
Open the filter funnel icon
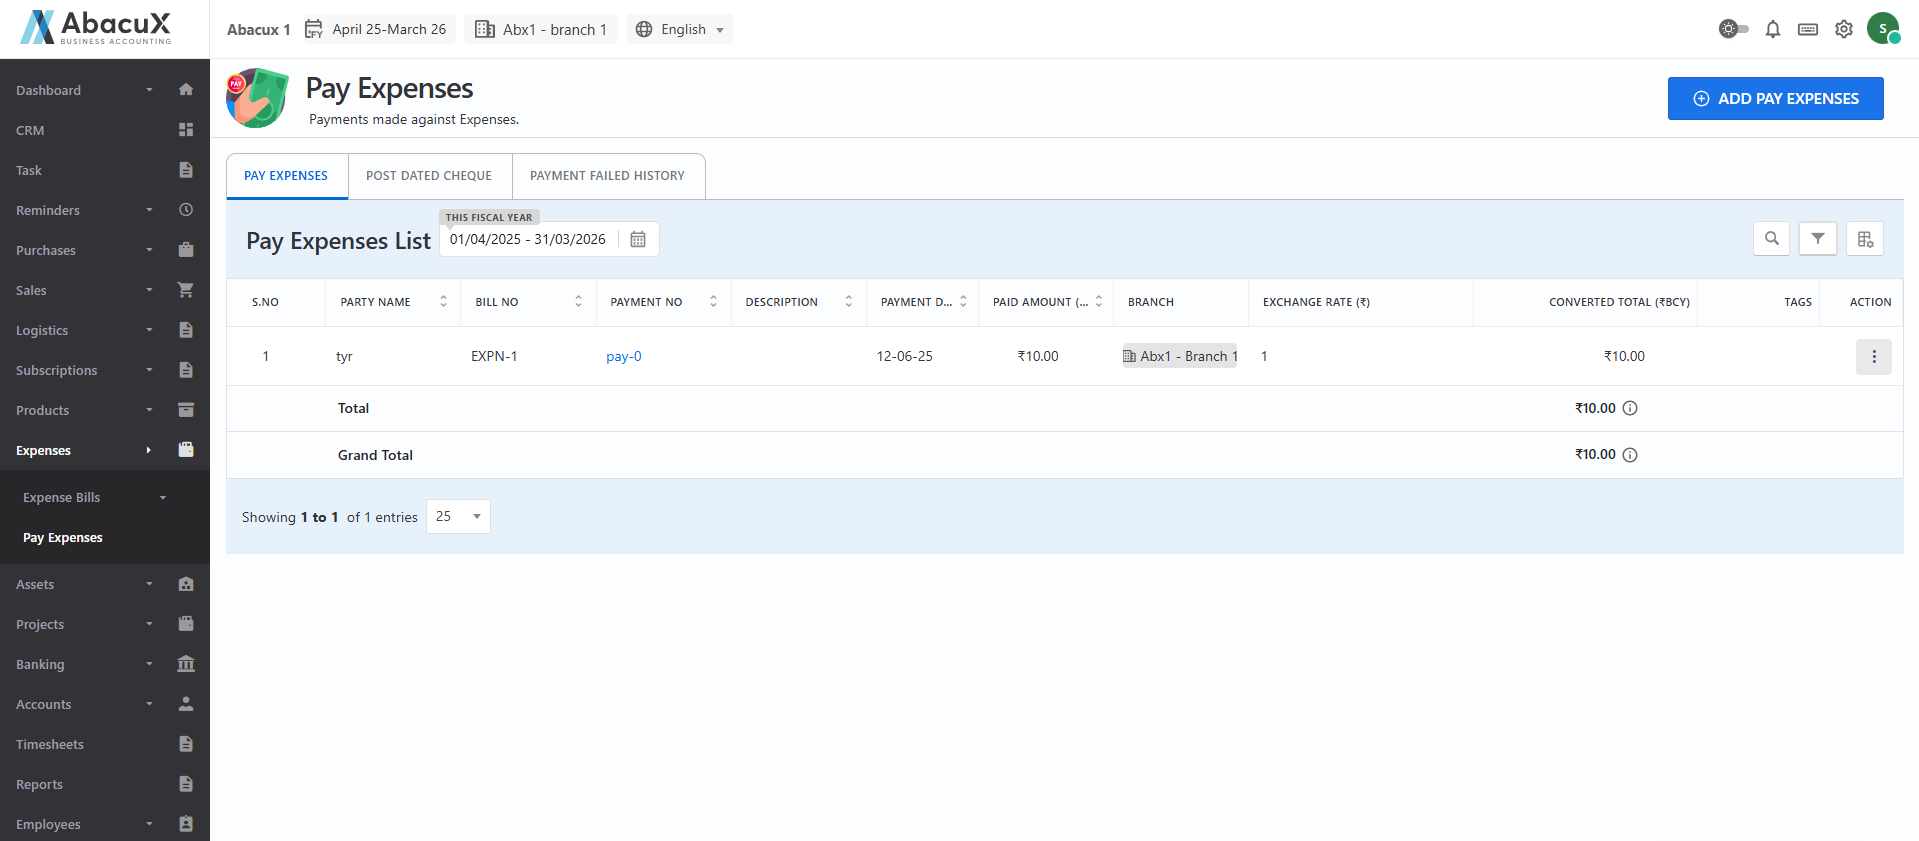point(1817,239)
